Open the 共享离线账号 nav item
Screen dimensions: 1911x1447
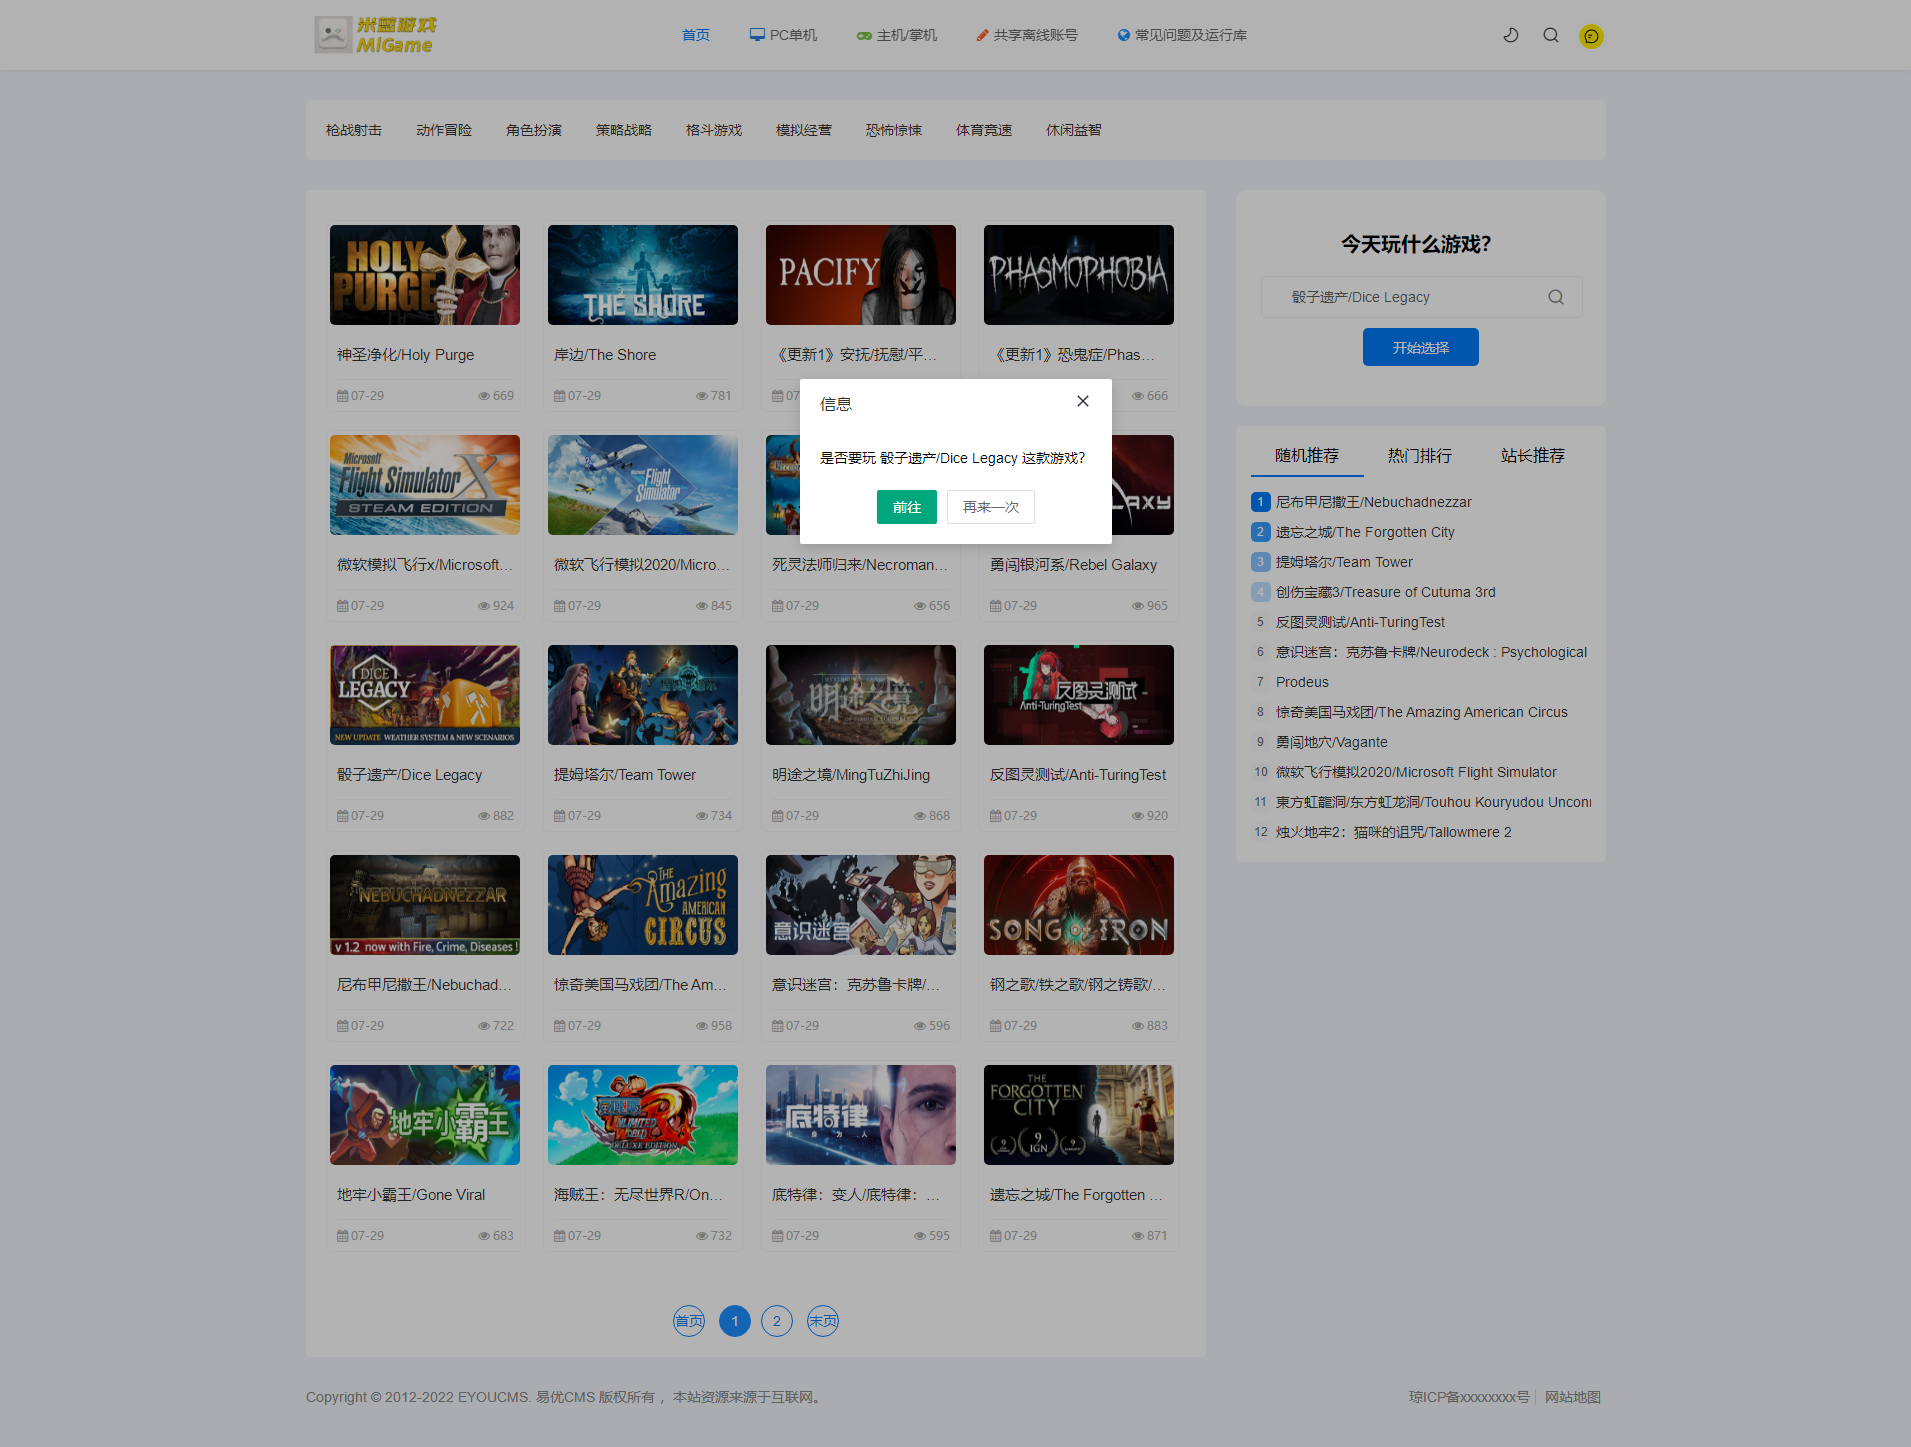1027,35
